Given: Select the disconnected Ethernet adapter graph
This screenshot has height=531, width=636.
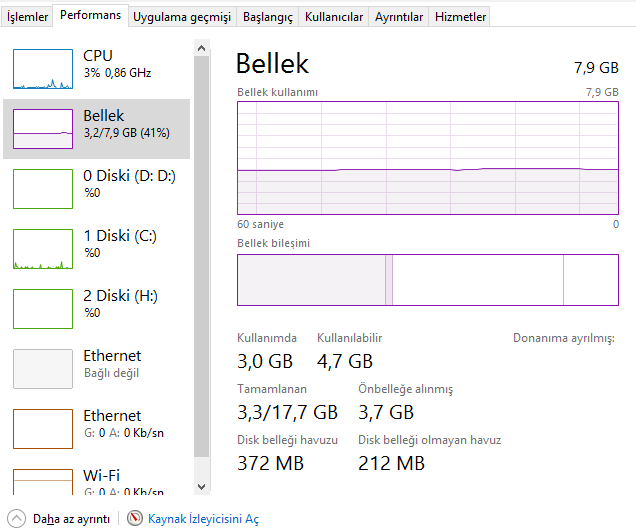Looking at the screenshot, I should tap(43, 369).
